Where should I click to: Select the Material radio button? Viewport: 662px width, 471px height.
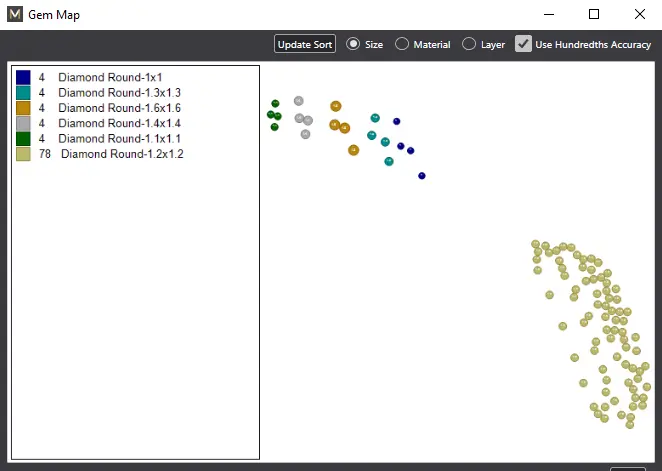[x=402, y=44]
